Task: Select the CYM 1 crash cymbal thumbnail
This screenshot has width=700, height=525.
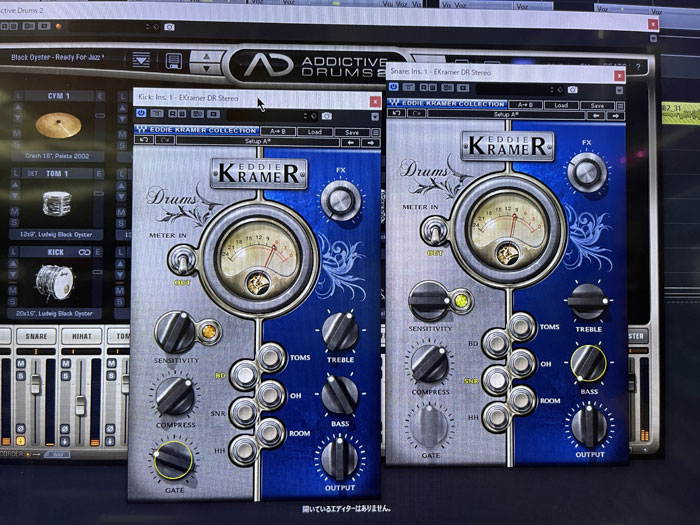Action: tap(58, 125)
